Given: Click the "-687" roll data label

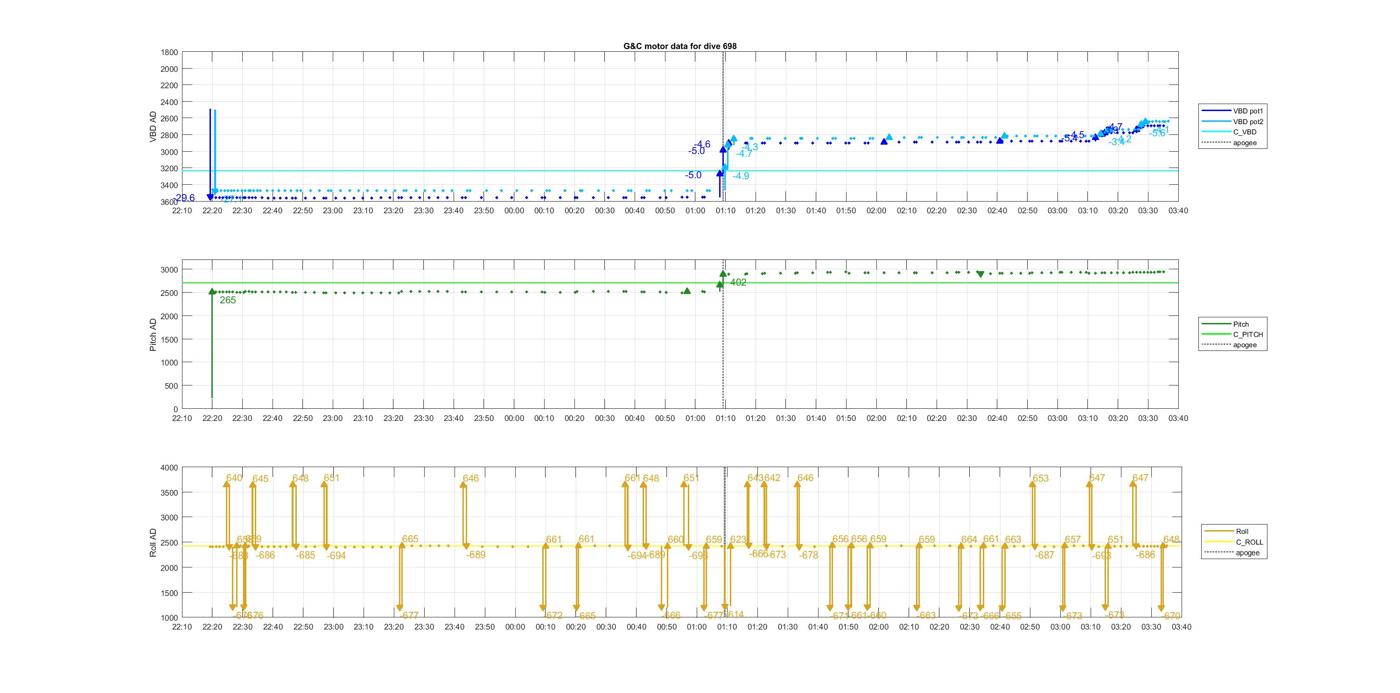Looking at the screenshot, I should click(1045, 555).
